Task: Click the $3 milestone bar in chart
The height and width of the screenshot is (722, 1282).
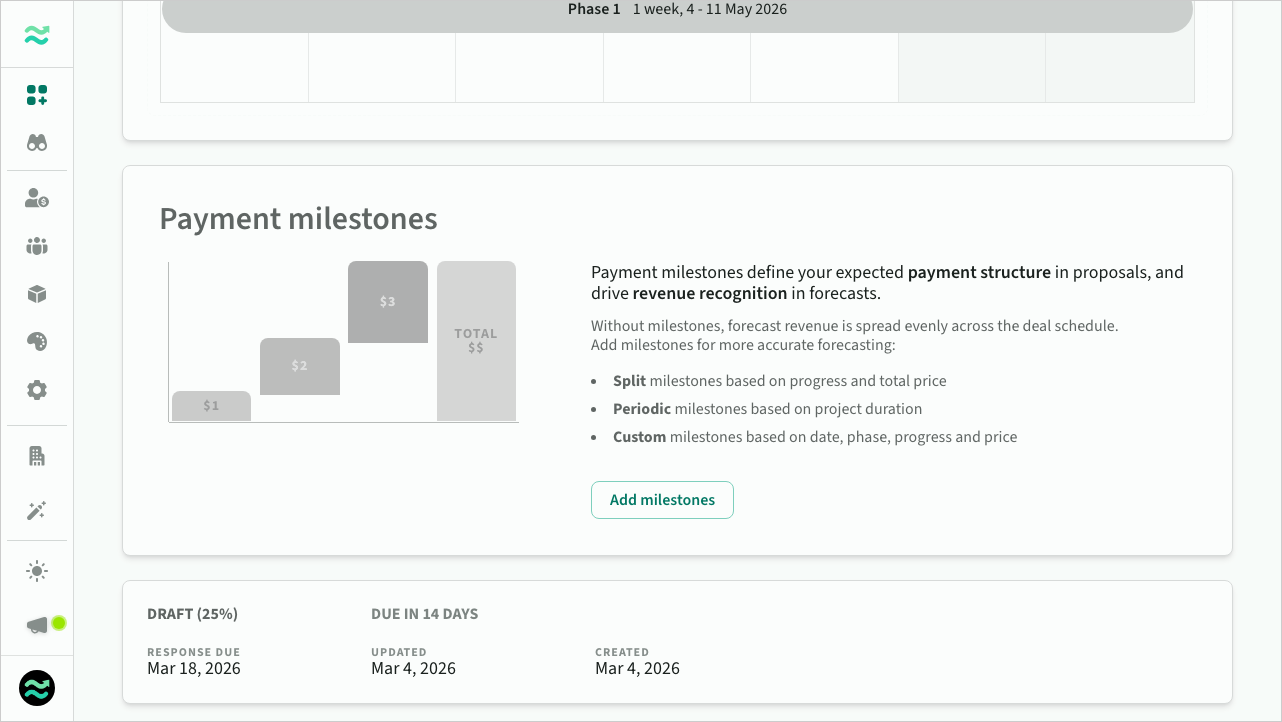Action: [x=388, y=302]
